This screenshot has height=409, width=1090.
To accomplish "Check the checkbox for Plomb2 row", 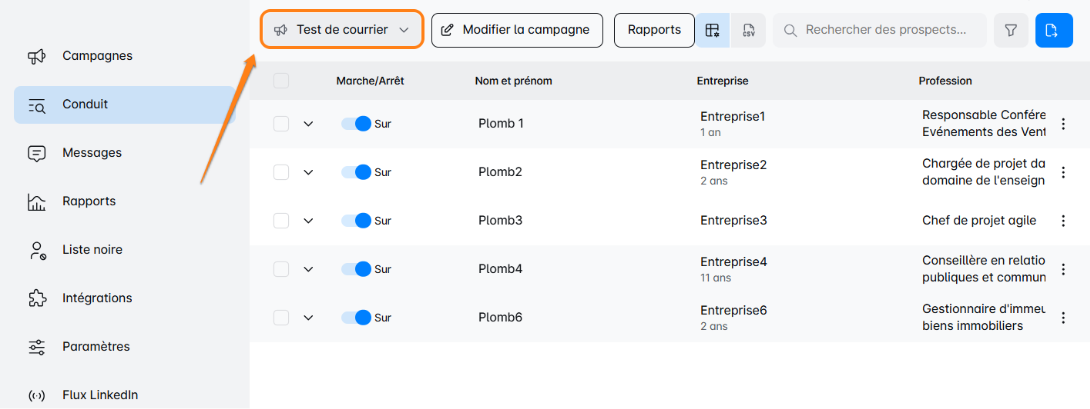I will 281,172.
